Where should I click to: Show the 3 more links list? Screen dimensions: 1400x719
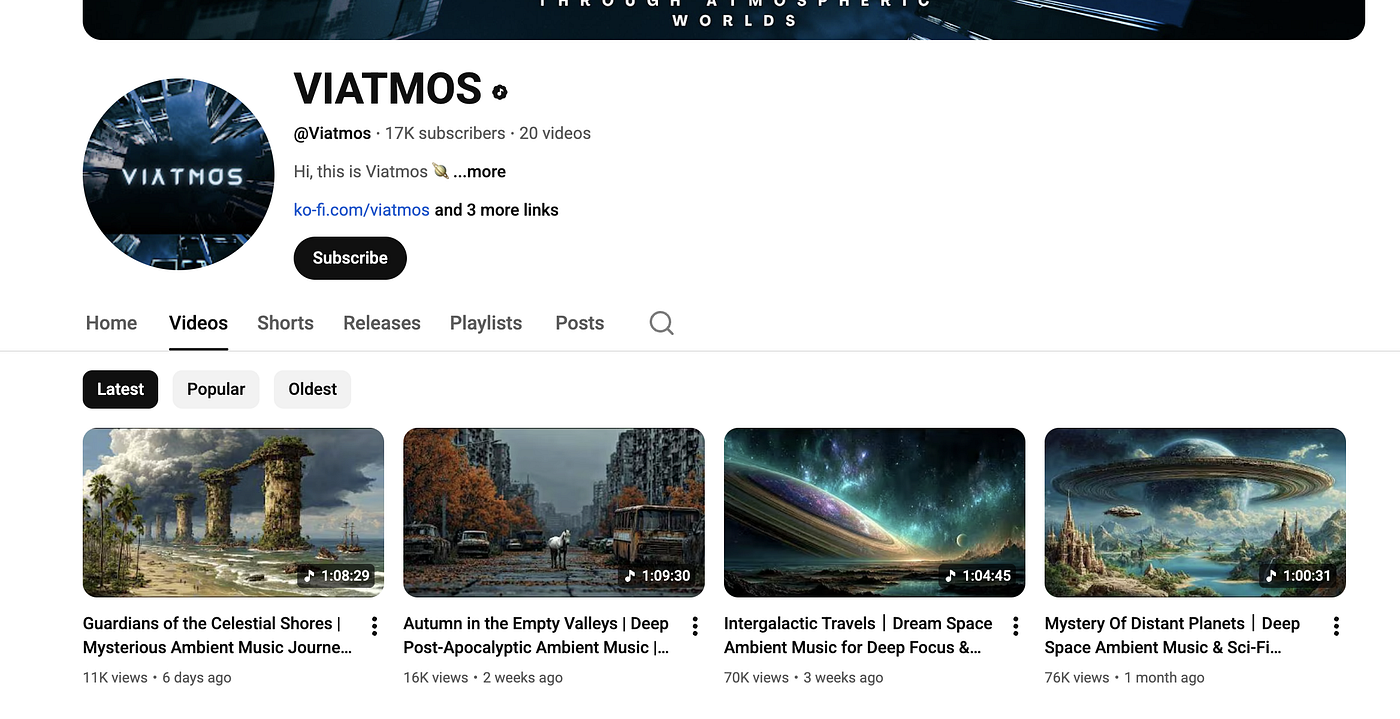(x=511, y=210)
